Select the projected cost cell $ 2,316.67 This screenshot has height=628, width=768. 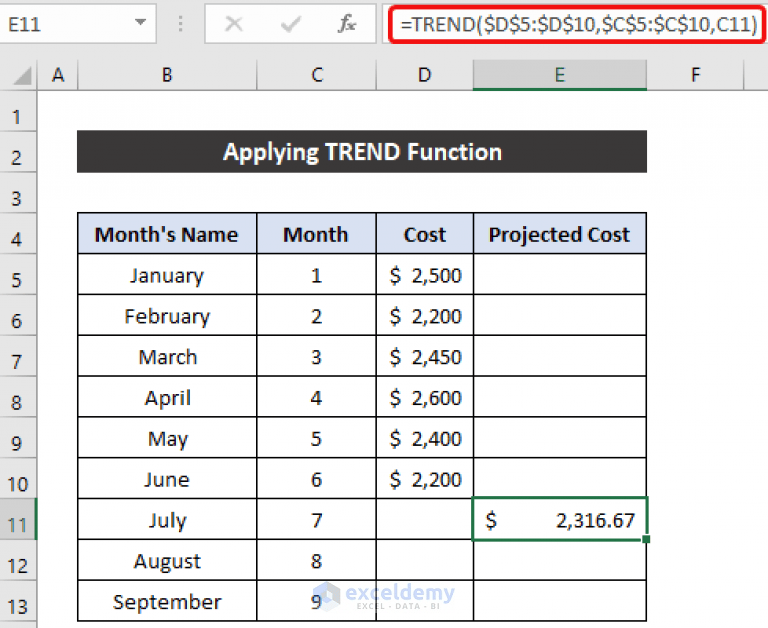click(560, 519)
